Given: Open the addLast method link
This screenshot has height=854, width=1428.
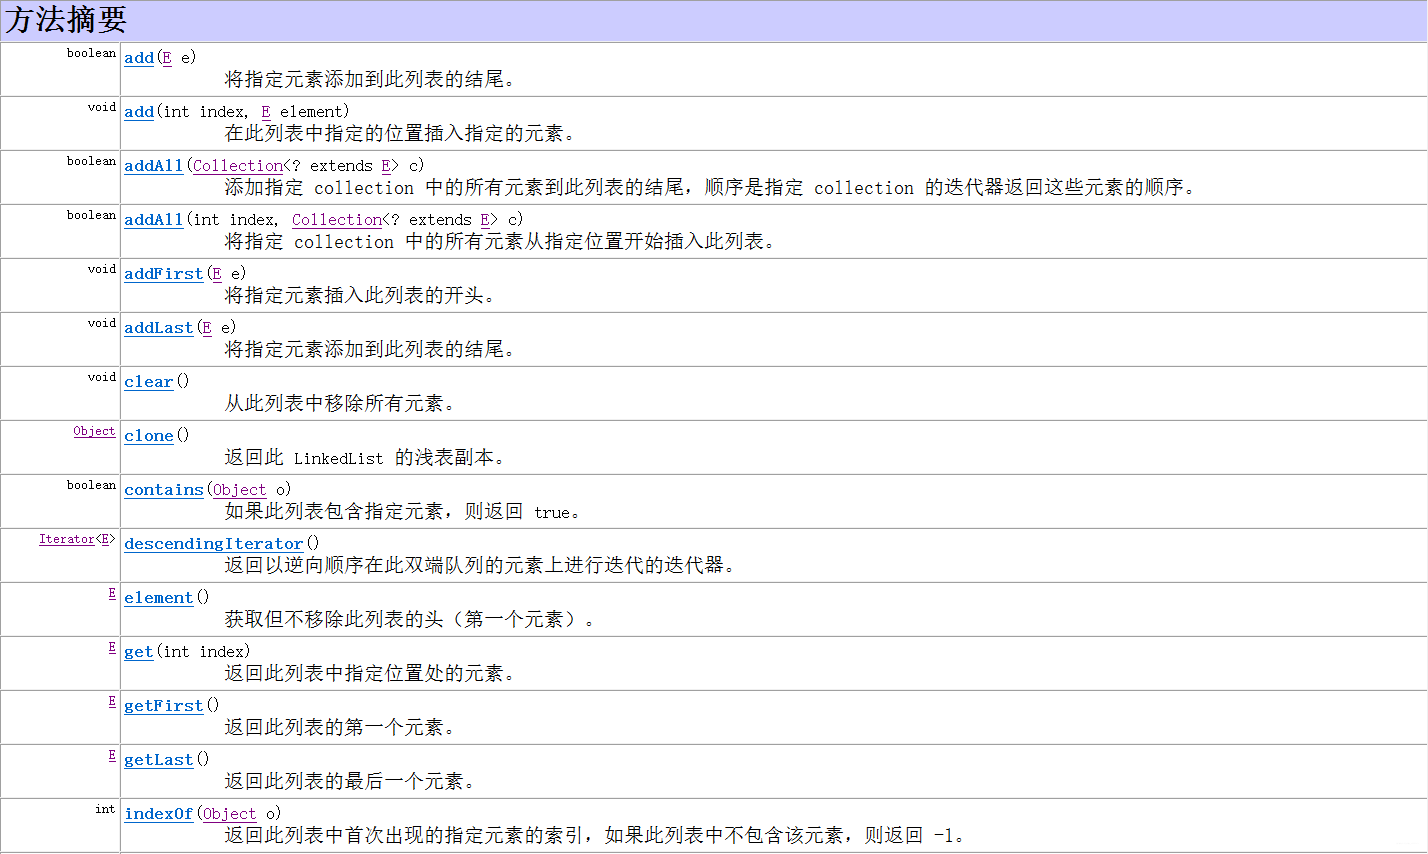Looking at the screenshot, I should 159,328.
